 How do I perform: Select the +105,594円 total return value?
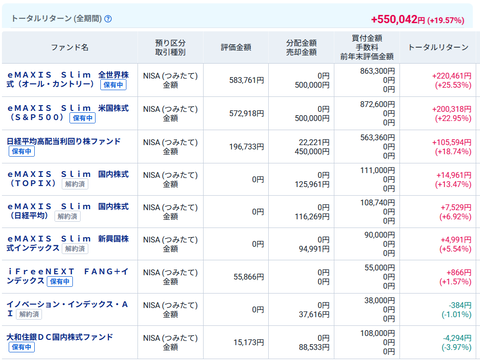pos(452,142)
